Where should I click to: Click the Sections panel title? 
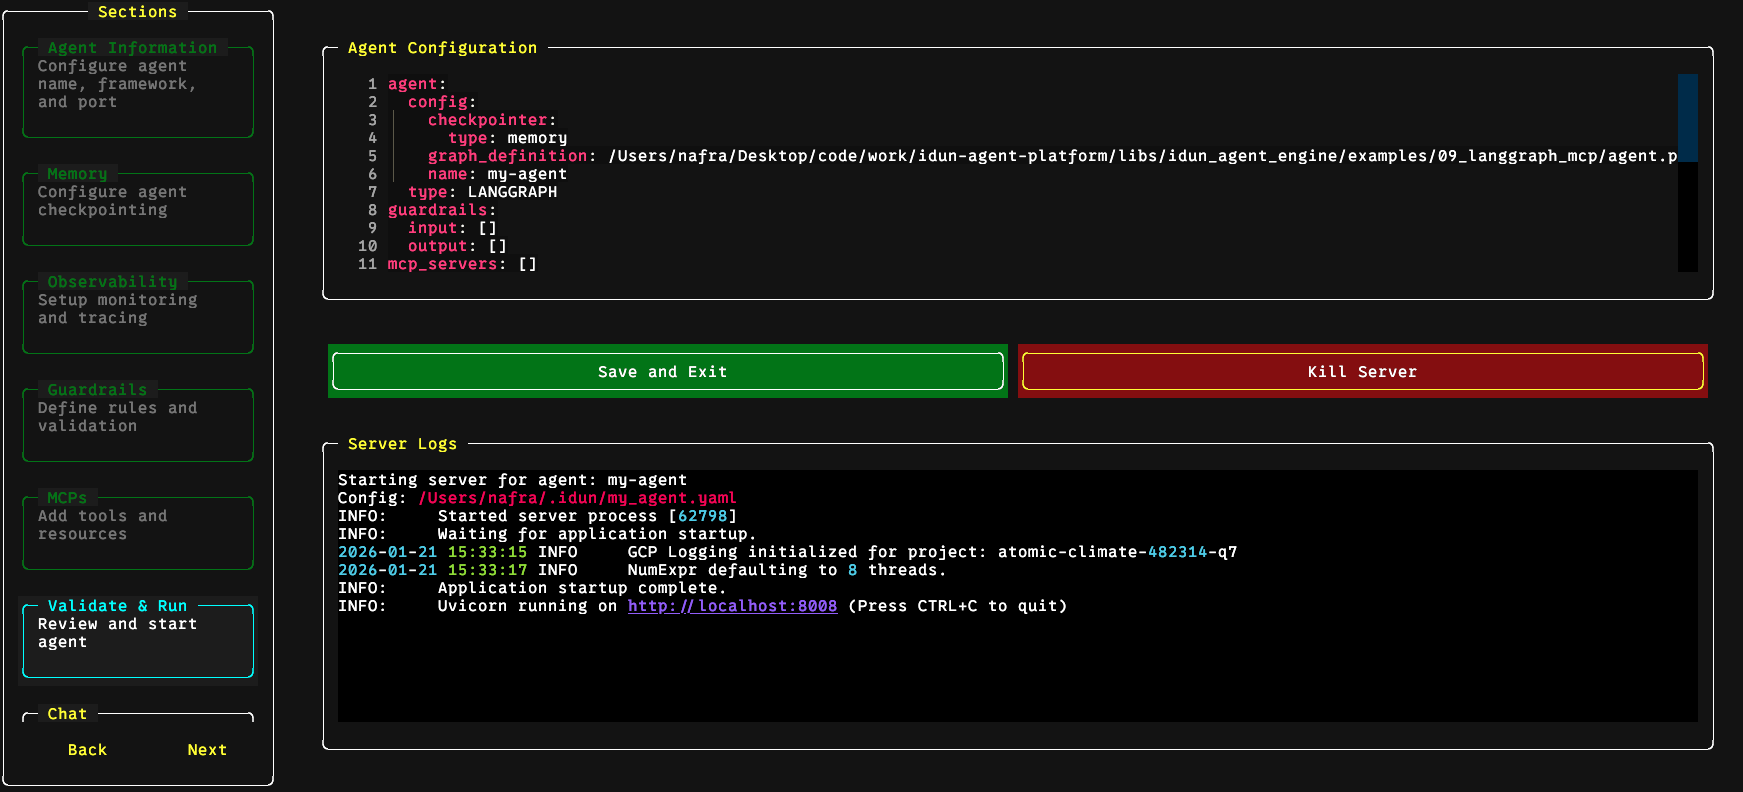coord(137,12)
